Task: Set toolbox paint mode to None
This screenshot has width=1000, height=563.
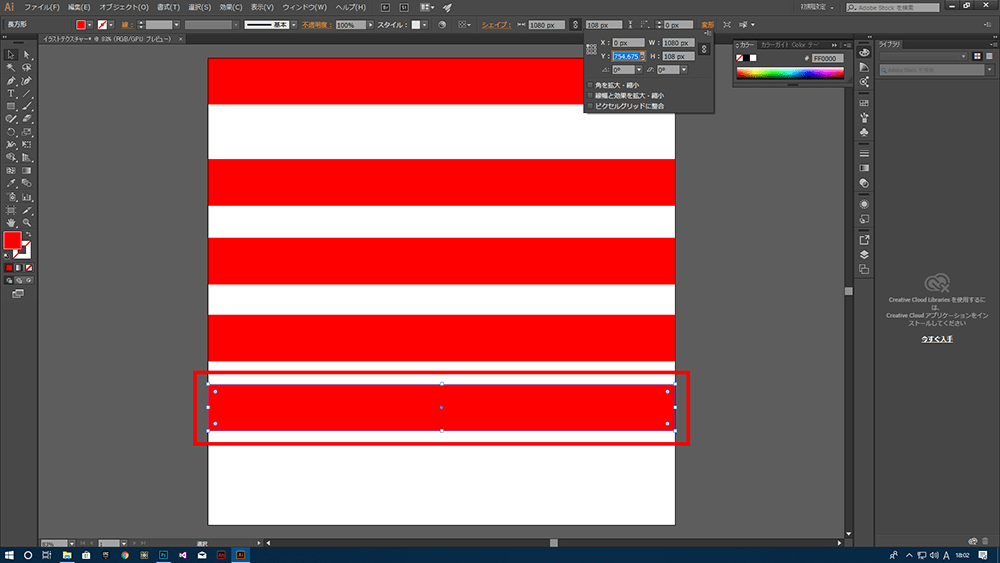Action: pos(29,268)
